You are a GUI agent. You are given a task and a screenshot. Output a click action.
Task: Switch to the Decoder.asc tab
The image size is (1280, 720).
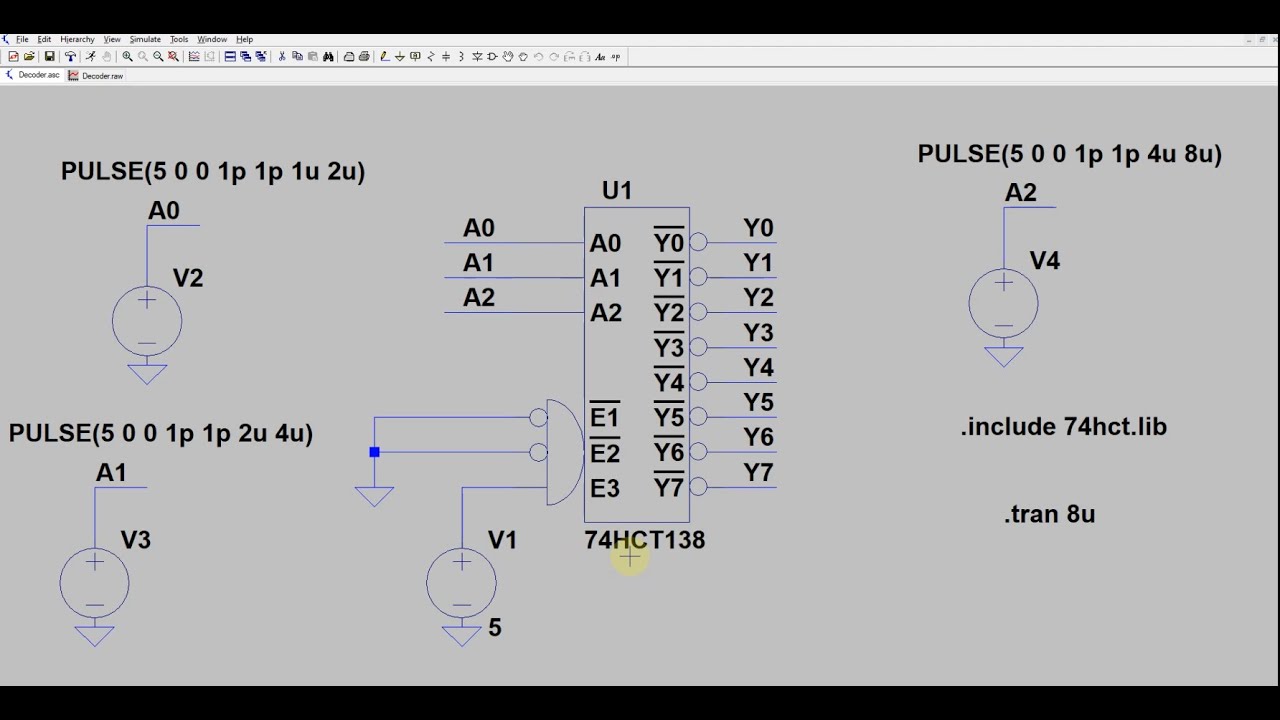33,75
